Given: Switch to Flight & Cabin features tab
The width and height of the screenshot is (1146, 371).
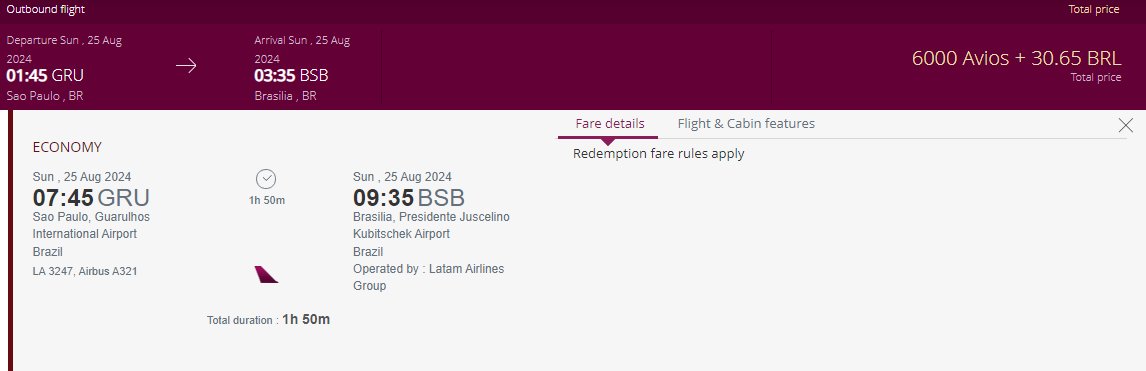Looking at the screenshot, I should click(745, 123).
